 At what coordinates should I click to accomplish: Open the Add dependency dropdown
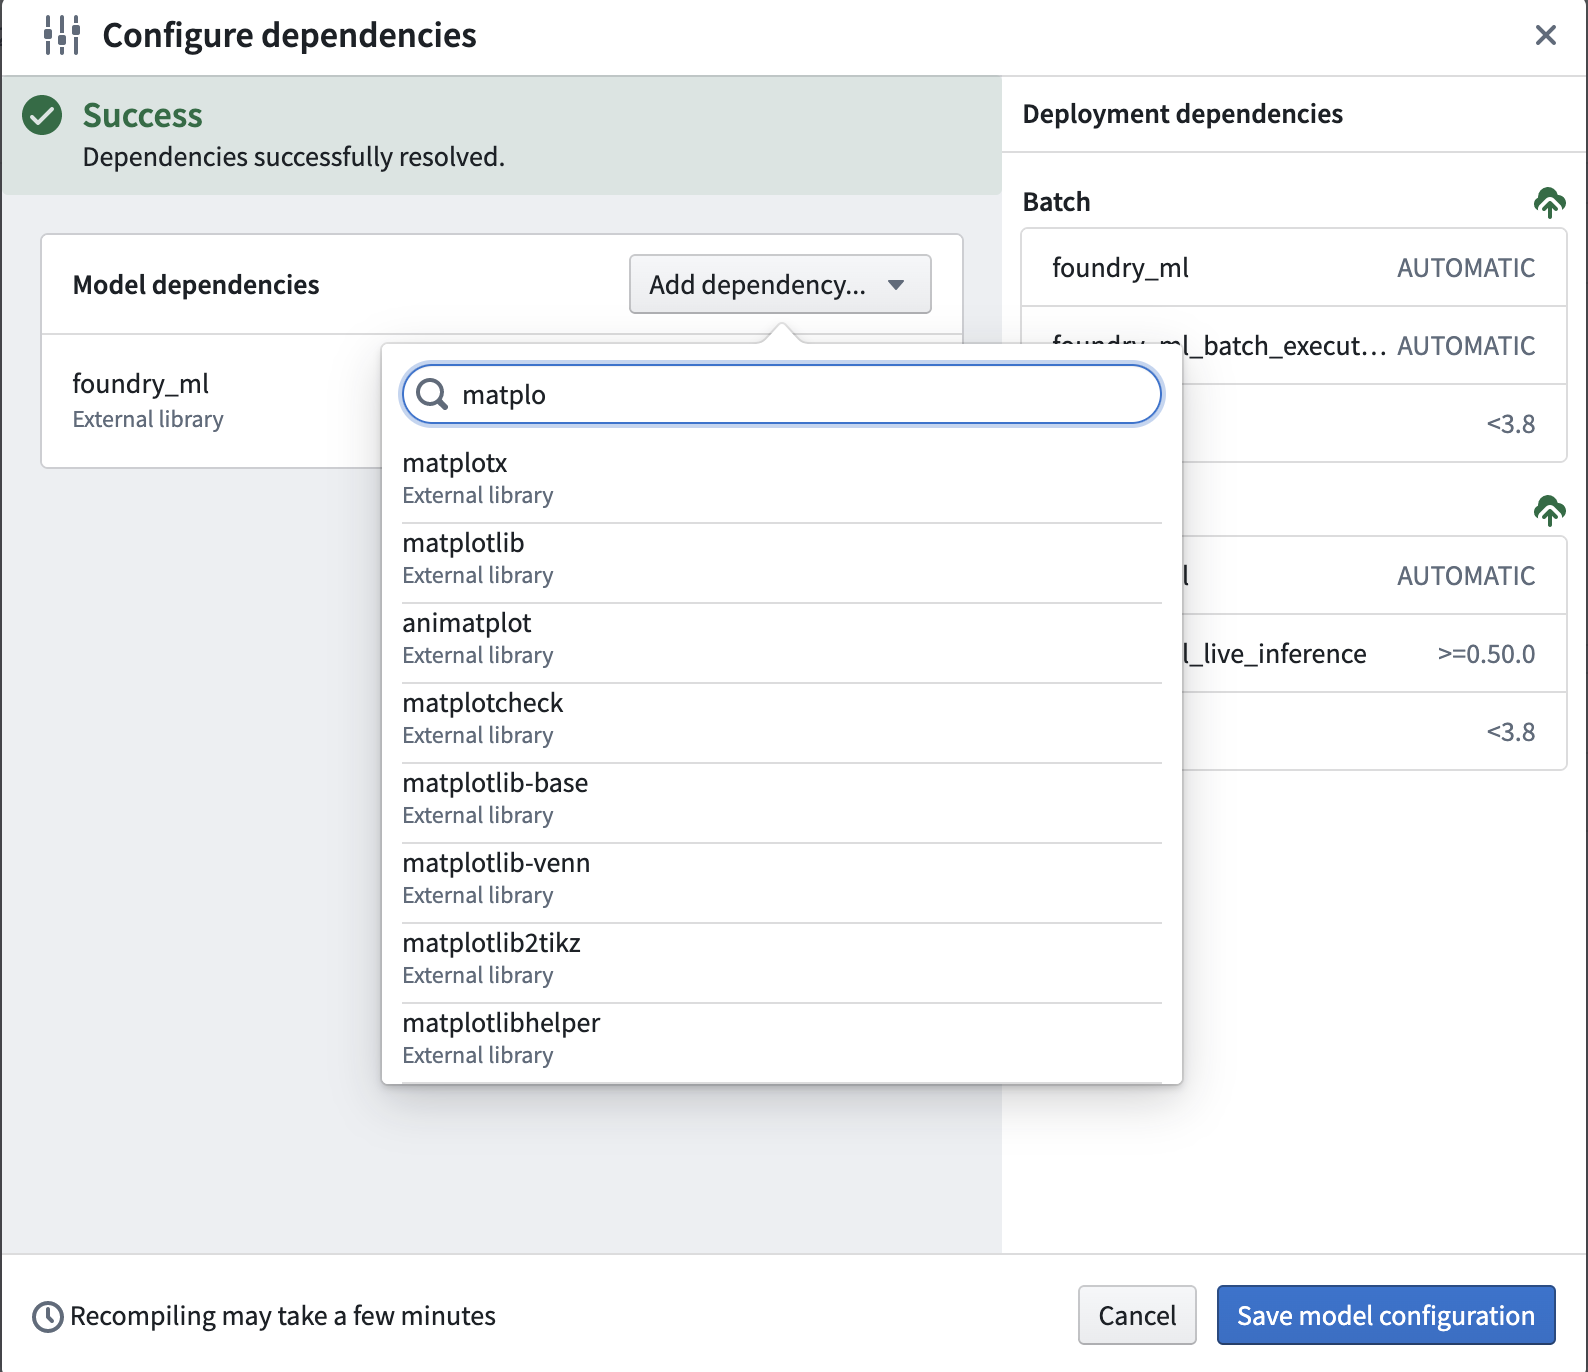[x=780, y=284]
